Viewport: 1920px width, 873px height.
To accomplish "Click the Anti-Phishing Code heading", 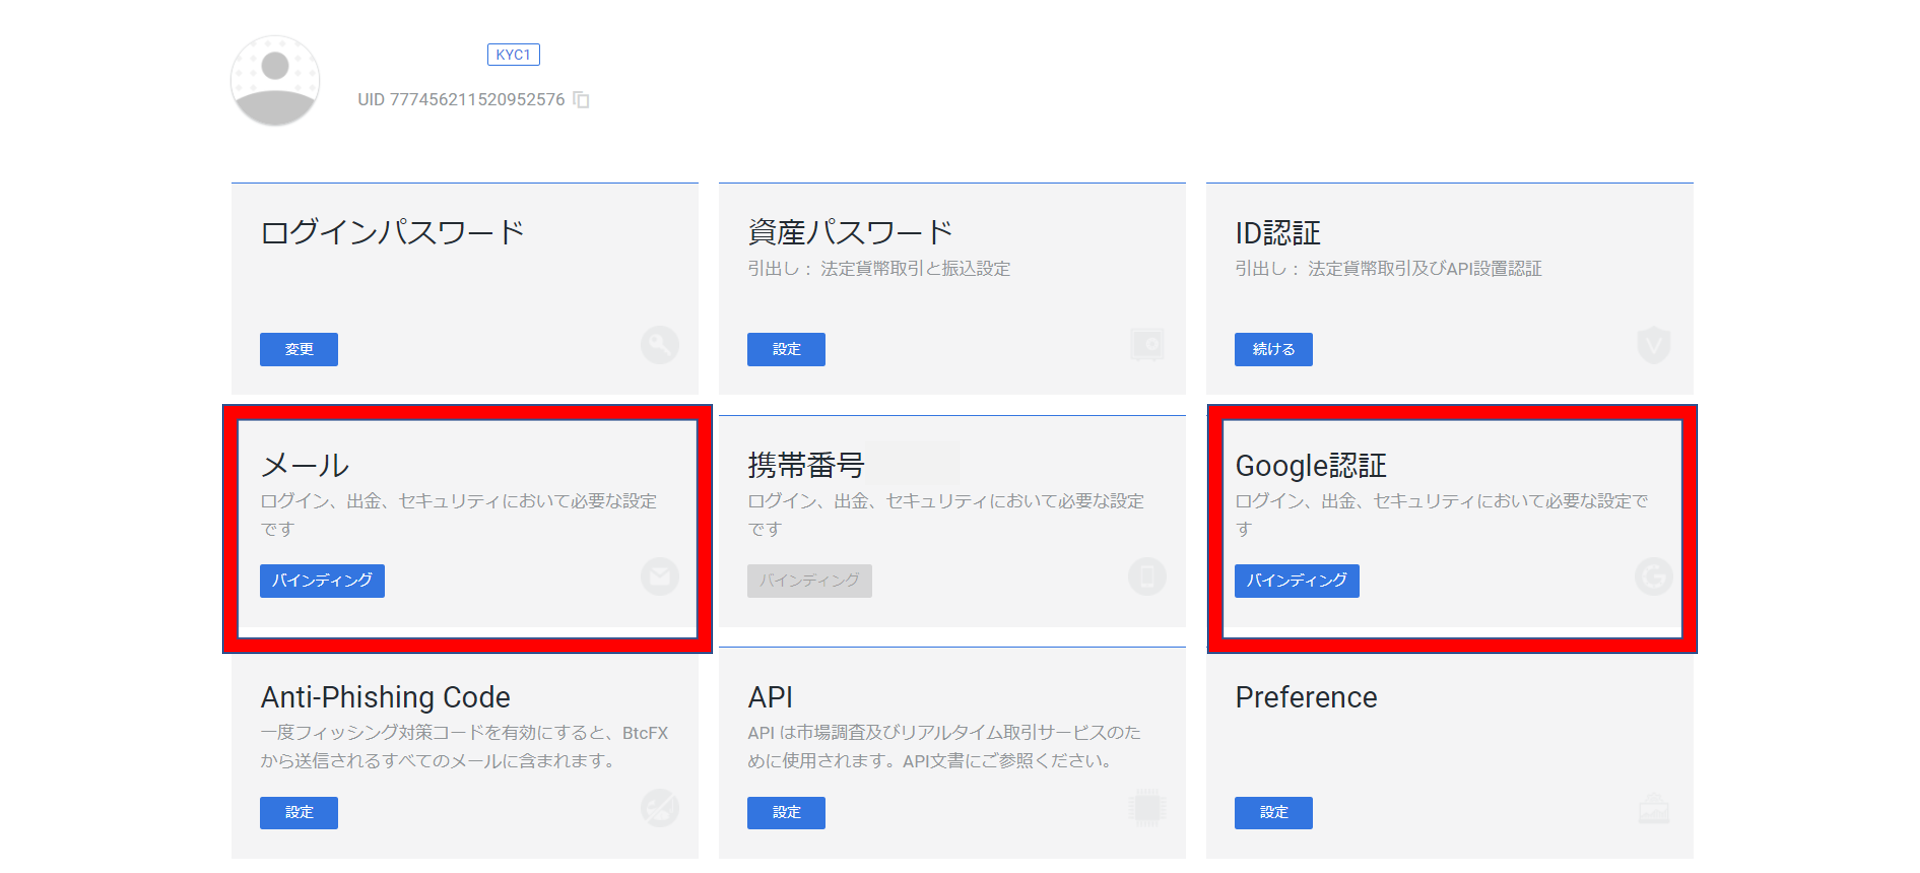I will click(385, 697).
